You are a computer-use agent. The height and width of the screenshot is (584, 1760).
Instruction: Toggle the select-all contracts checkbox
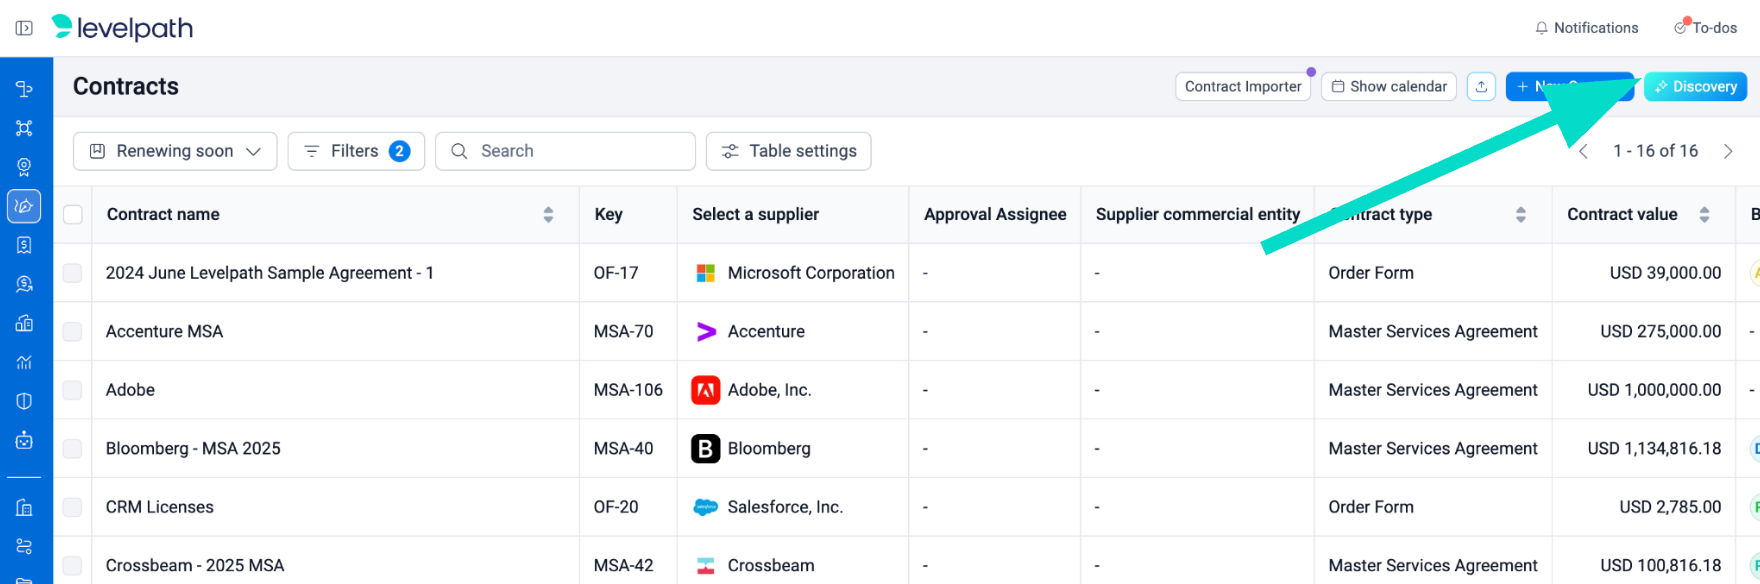[x=73, y=215]
